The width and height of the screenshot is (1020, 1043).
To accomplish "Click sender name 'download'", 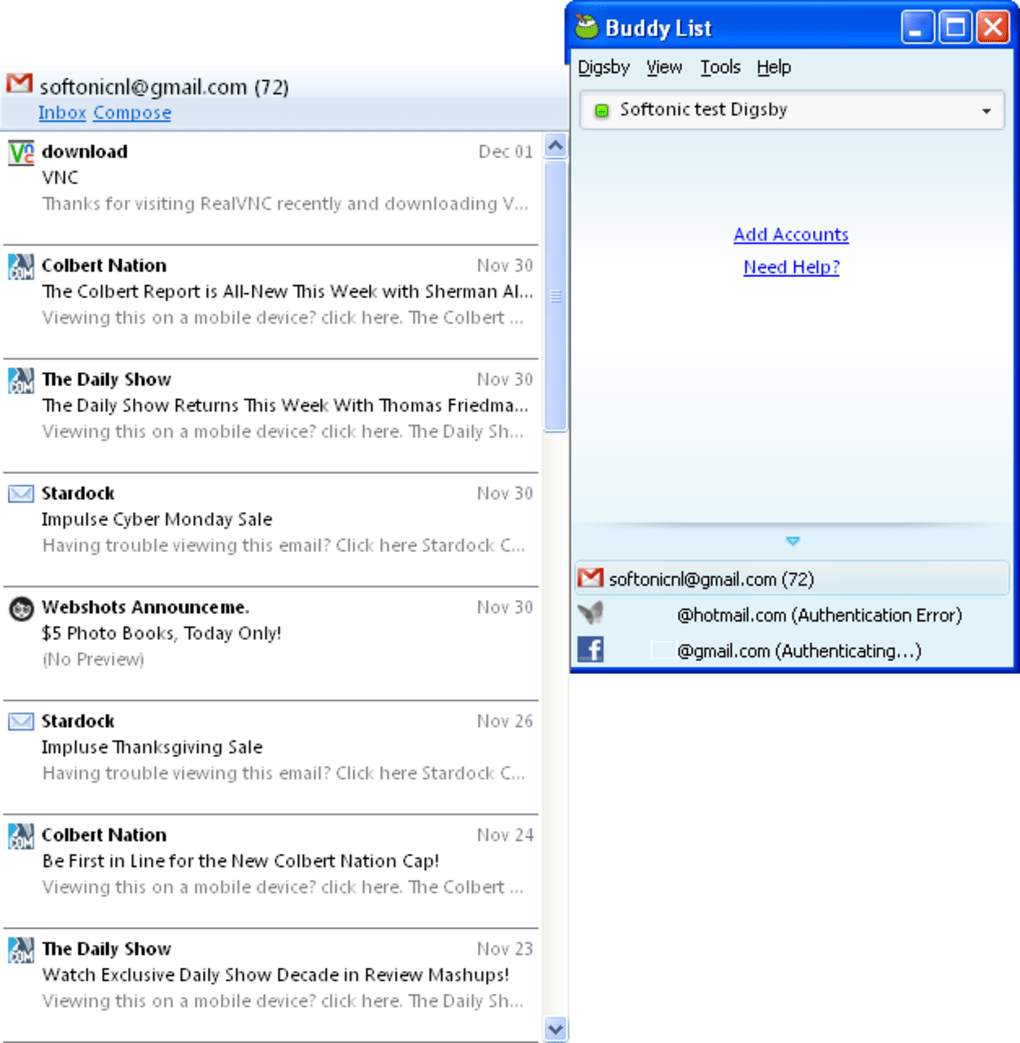I will (x=85, y=152).
